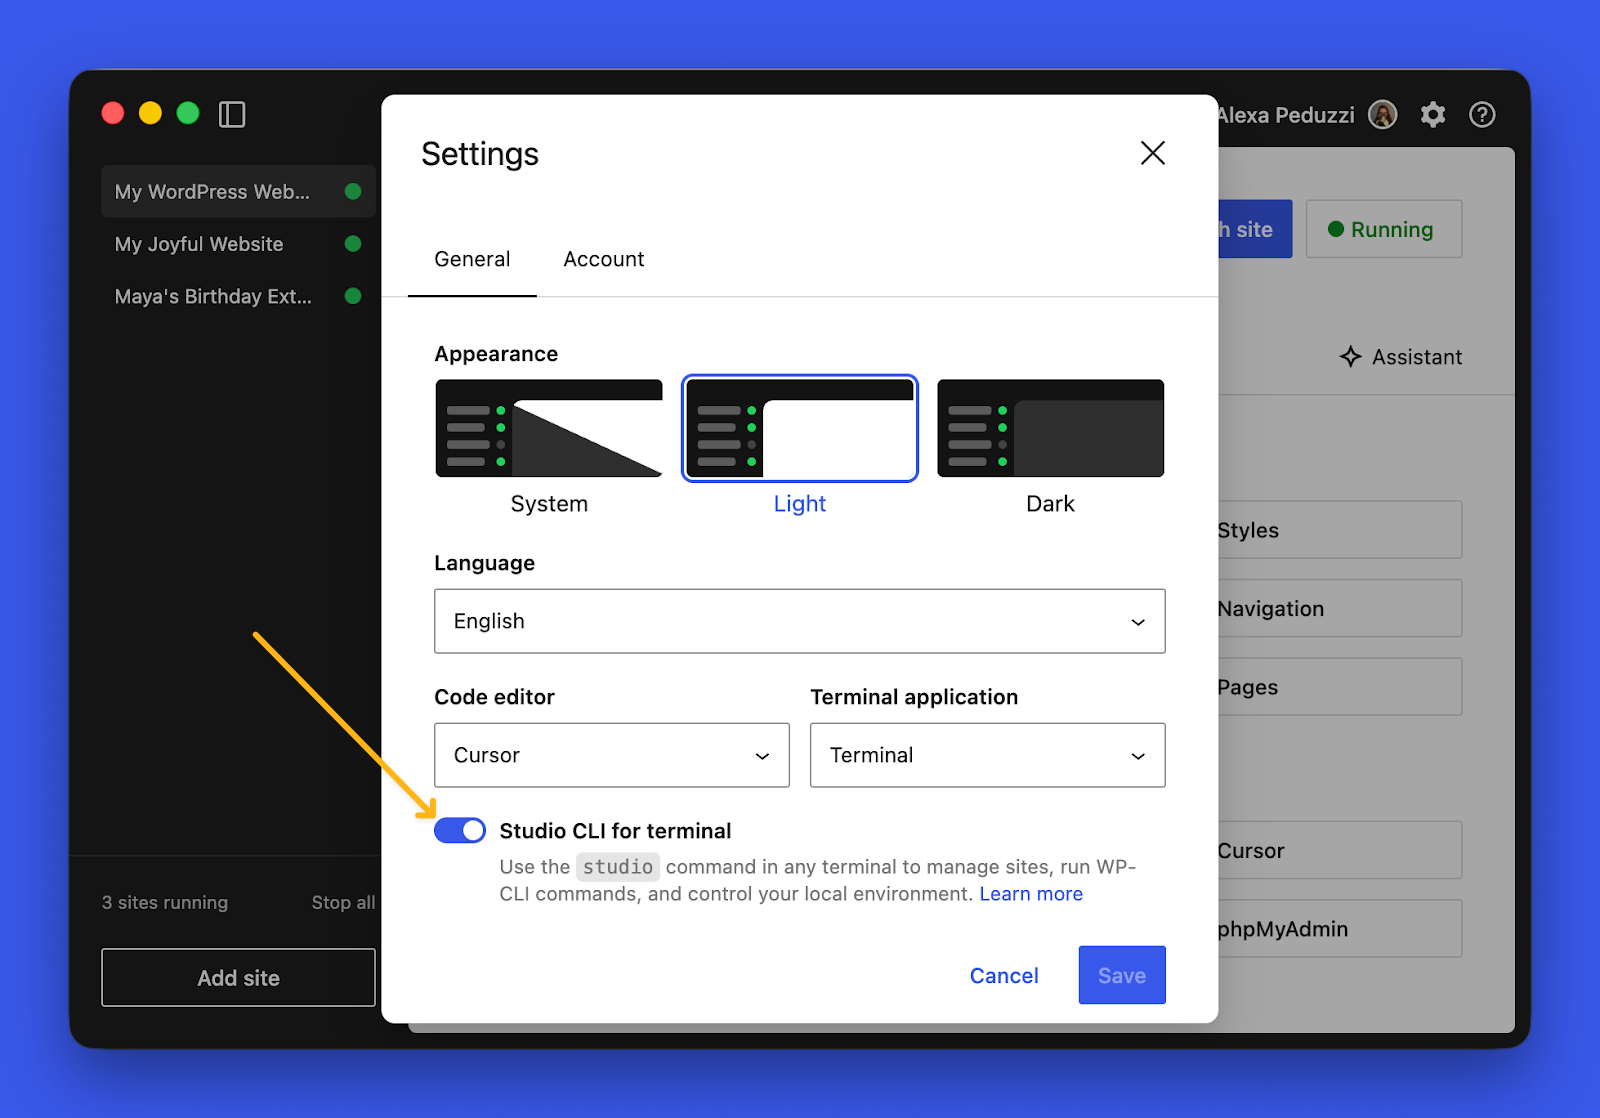Click the help question mark icon
This screenshot has height=1118, width=1600.
(x=1481, y=114)
